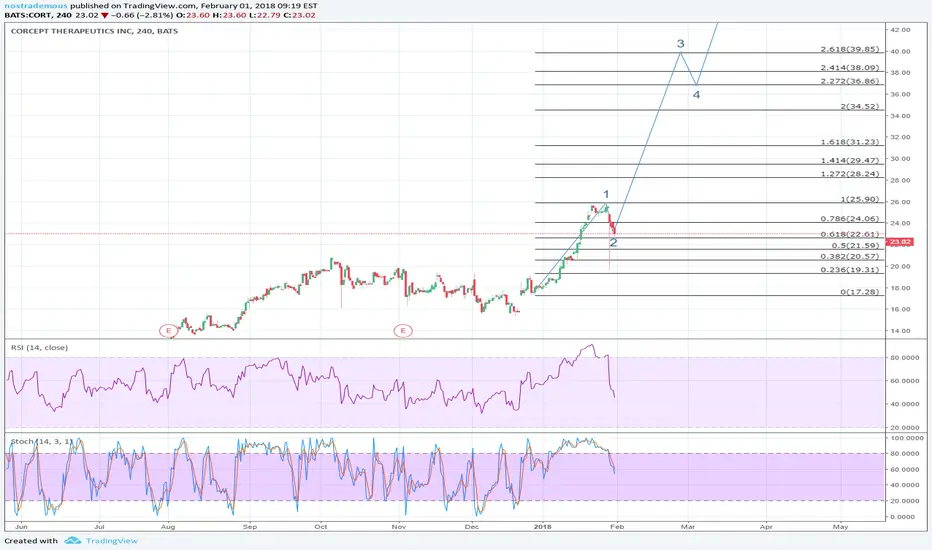
Task: Click the earnings E marker near August
Action: 169,331
